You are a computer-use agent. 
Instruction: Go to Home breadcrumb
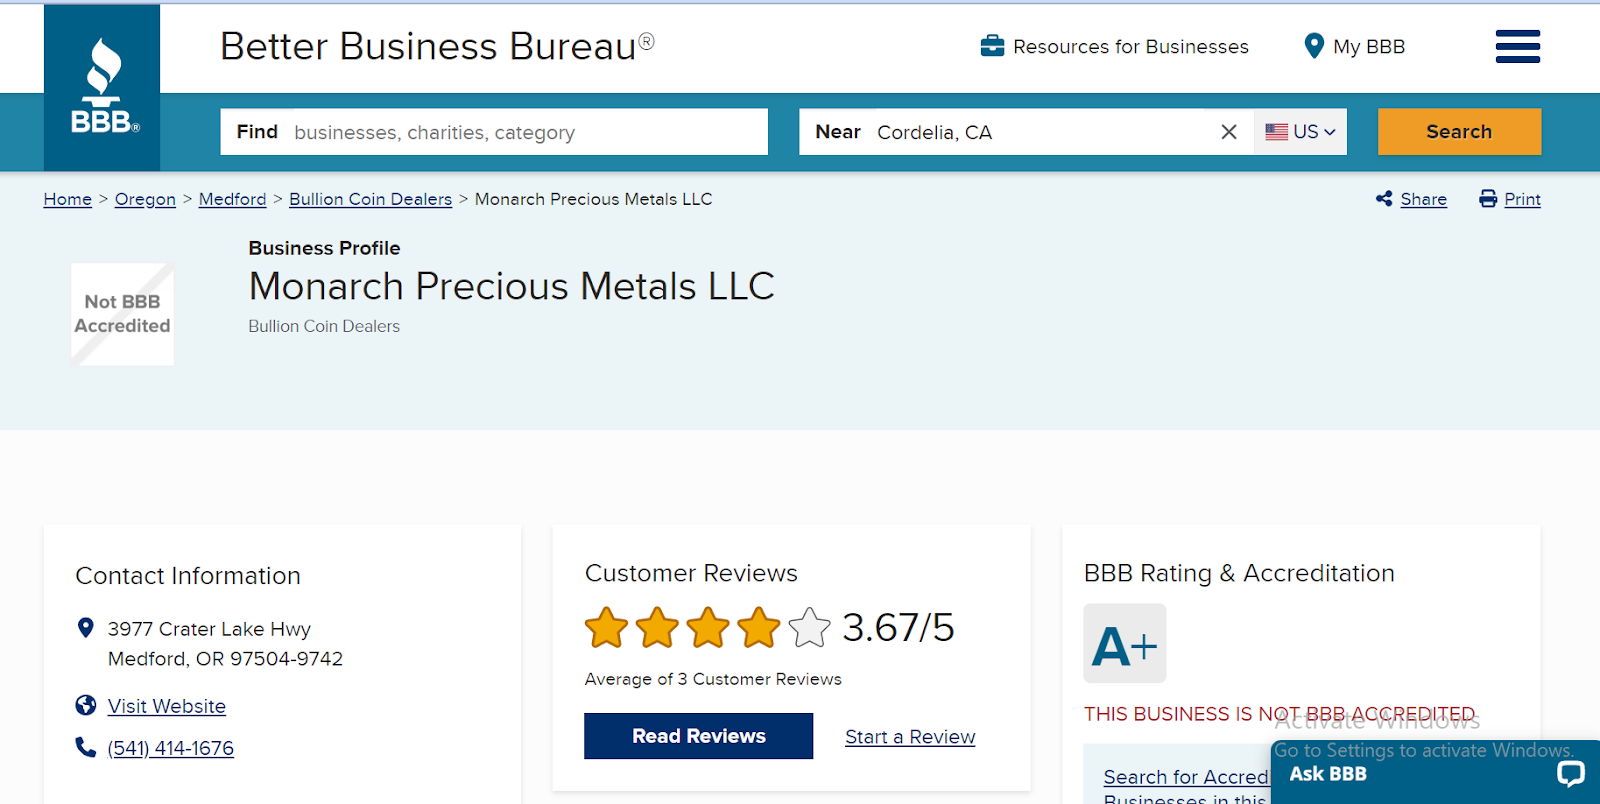pos(68,199)
